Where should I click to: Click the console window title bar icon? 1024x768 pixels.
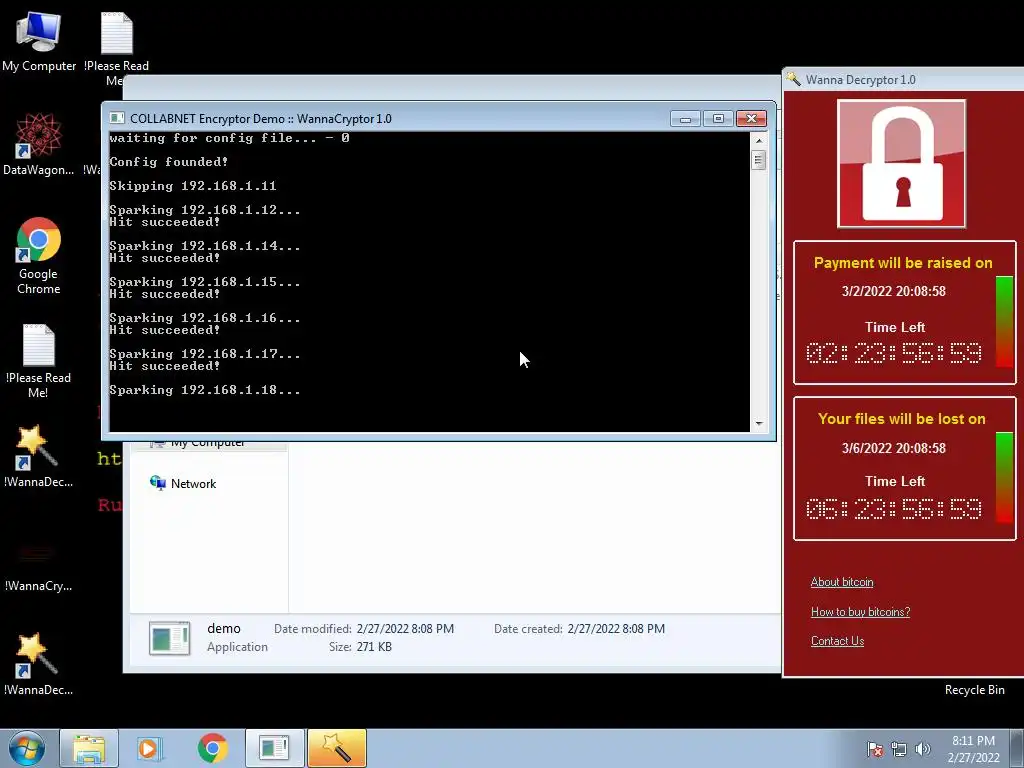point(117,118)
